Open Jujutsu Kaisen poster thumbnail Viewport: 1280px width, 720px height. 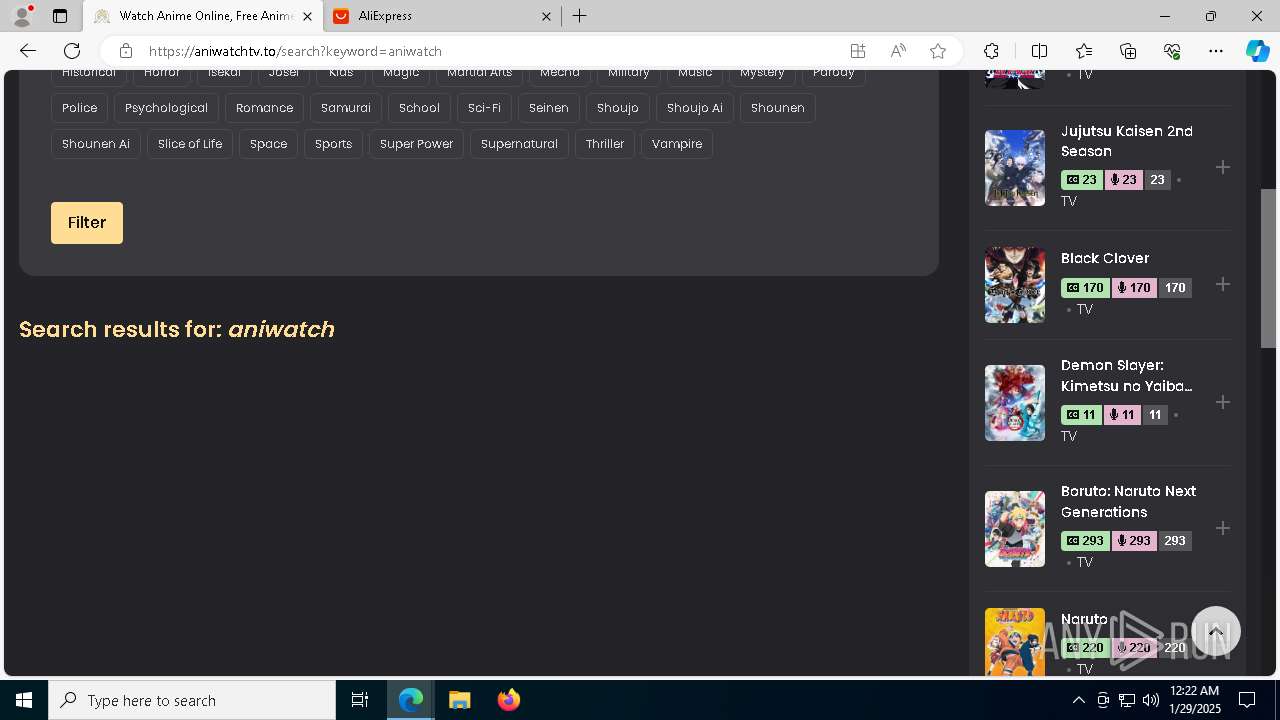click(x=1015, y=168)
